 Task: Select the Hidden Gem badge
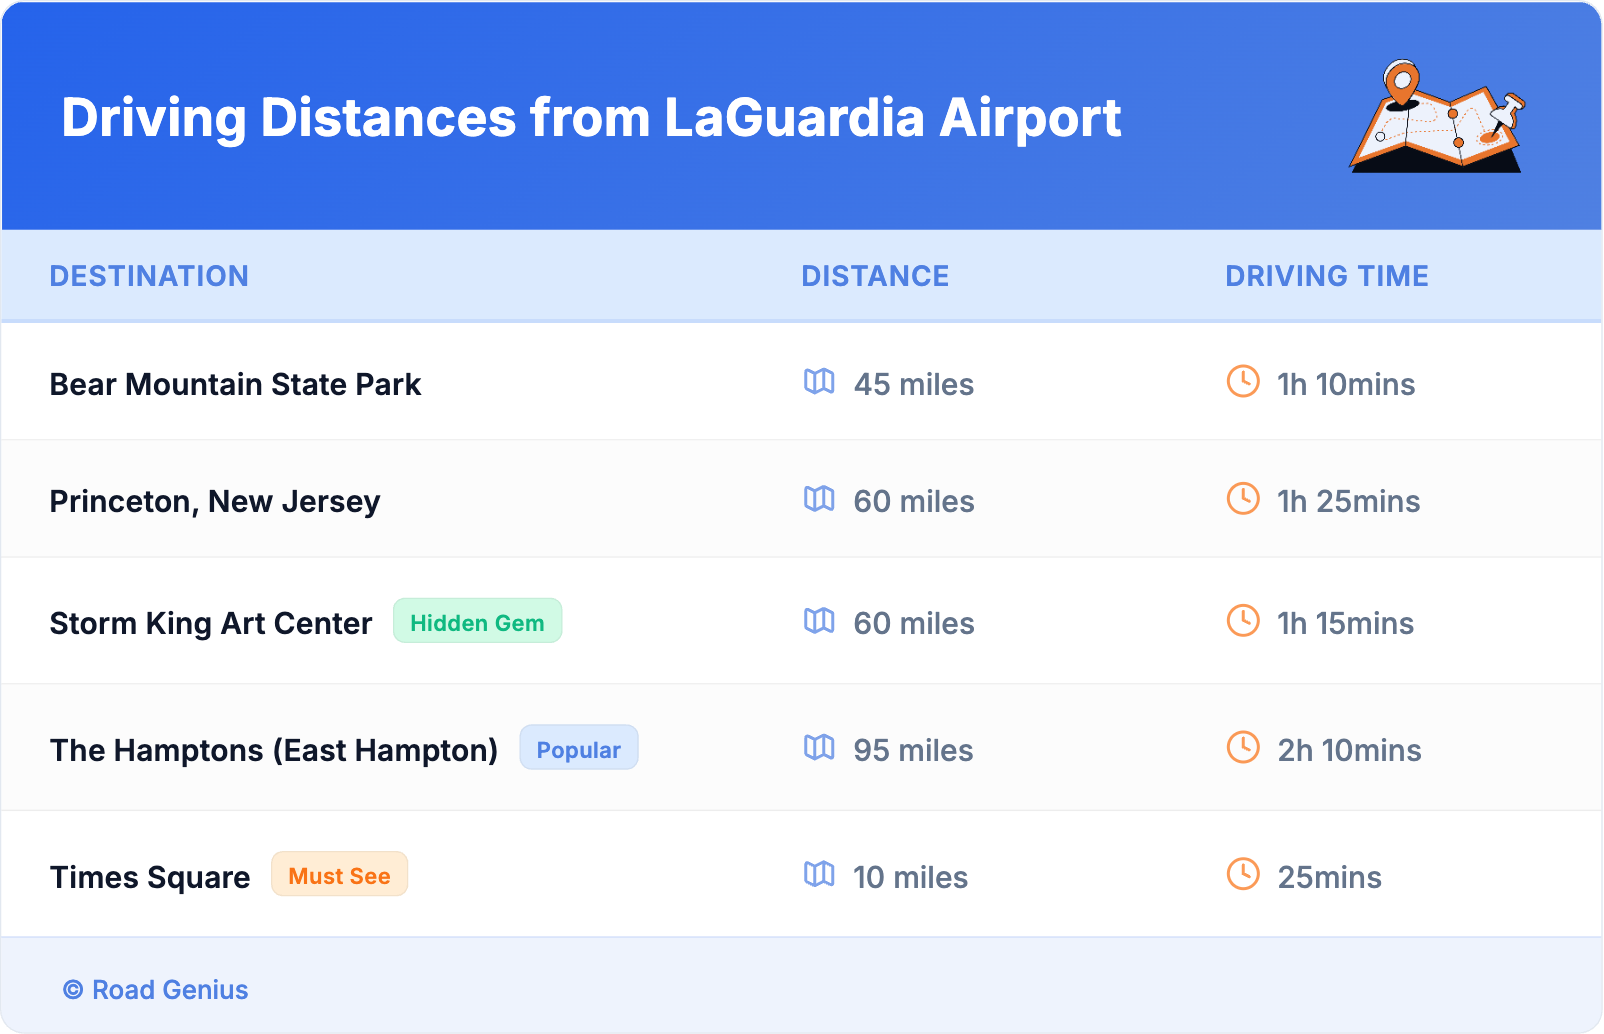(477, 622)
